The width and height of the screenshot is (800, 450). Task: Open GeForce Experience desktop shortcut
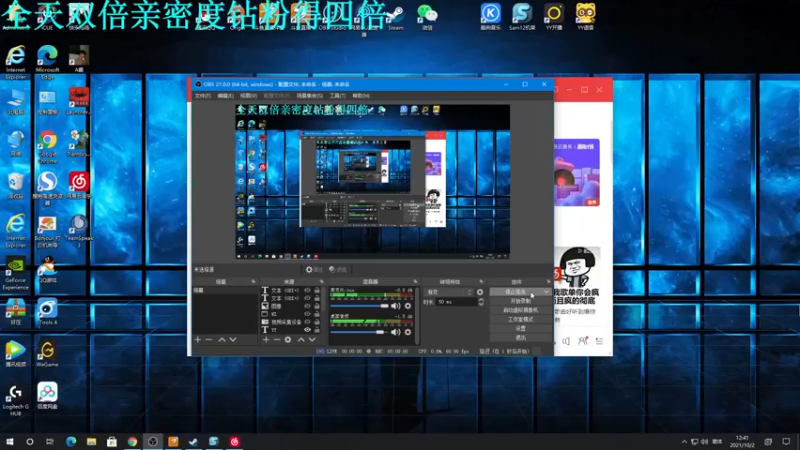16,273
